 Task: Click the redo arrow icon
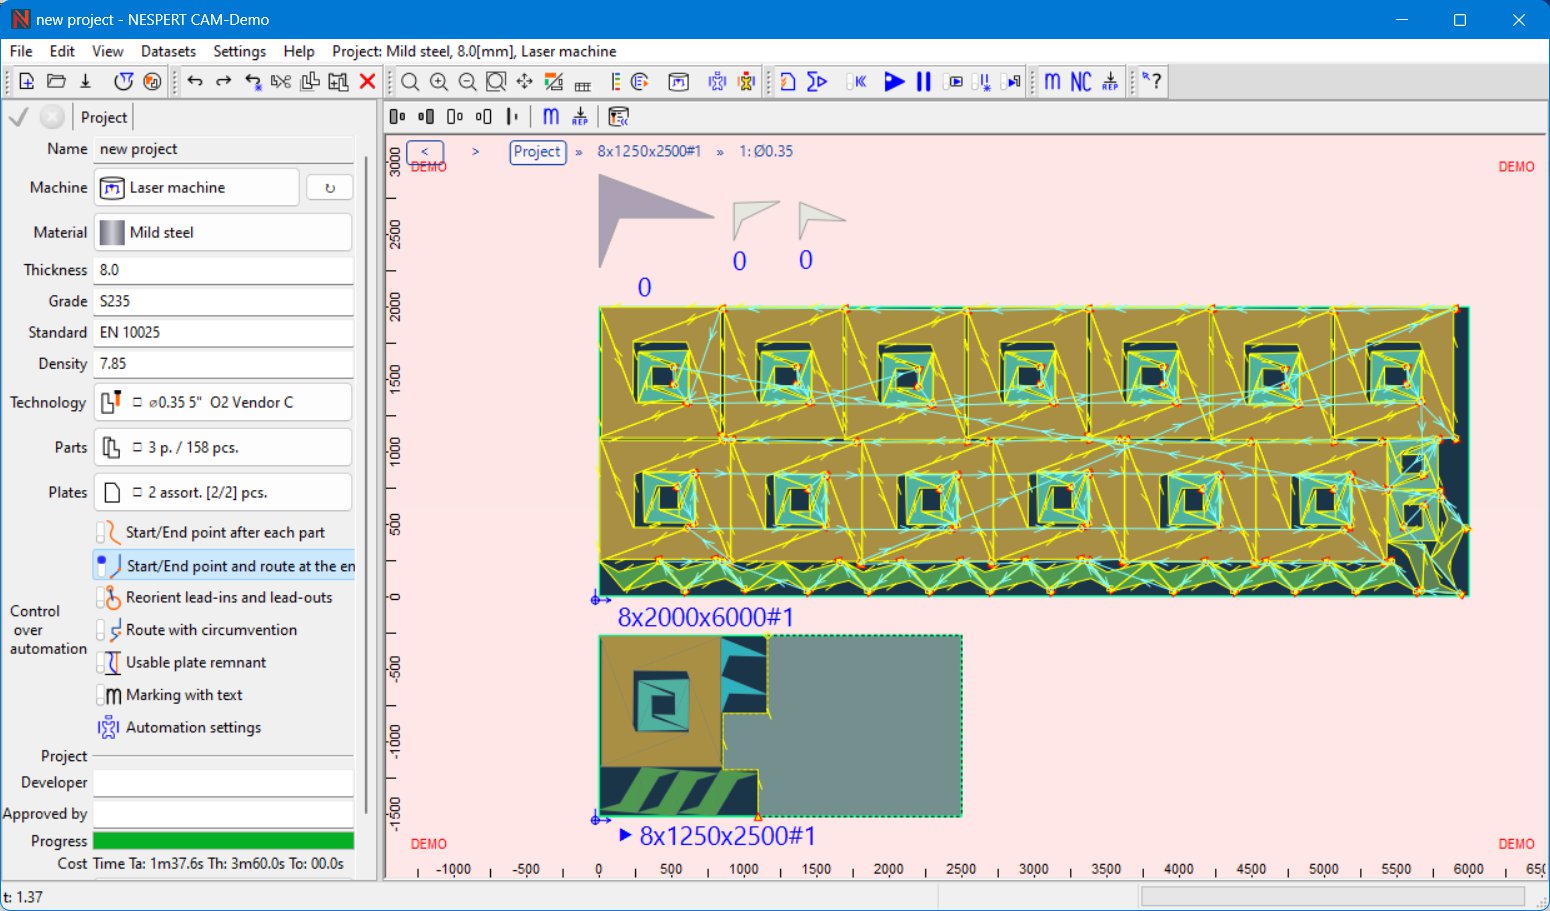click(224, 82)
